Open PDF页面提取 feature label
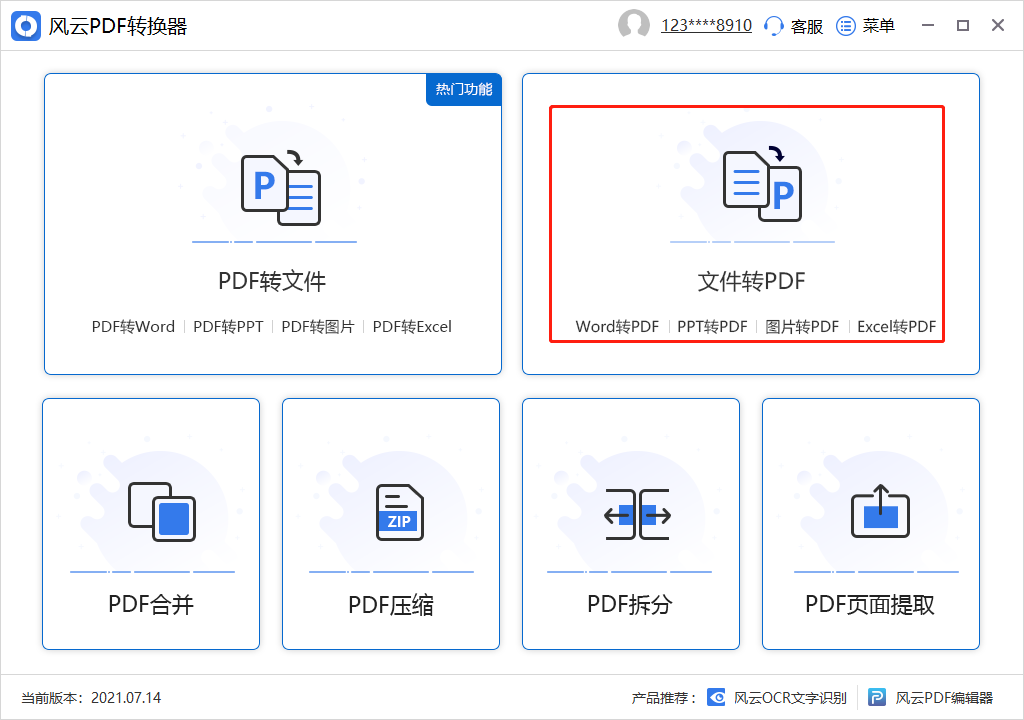The height and width of the screenshot is (720, 1024). click(870, 604)
